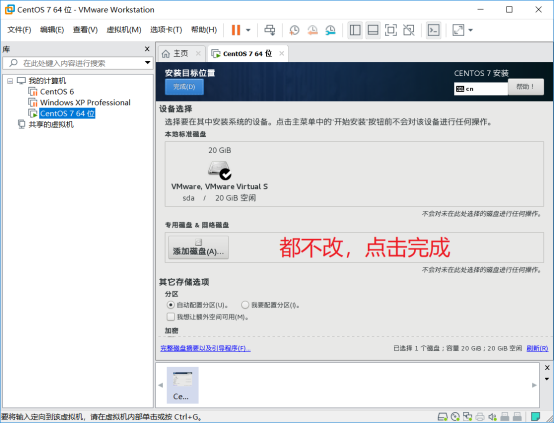Viewport: 554px width, 423px height.
Task: Select CentOS 6 virtual machine
Action: (x=57, y=92)
